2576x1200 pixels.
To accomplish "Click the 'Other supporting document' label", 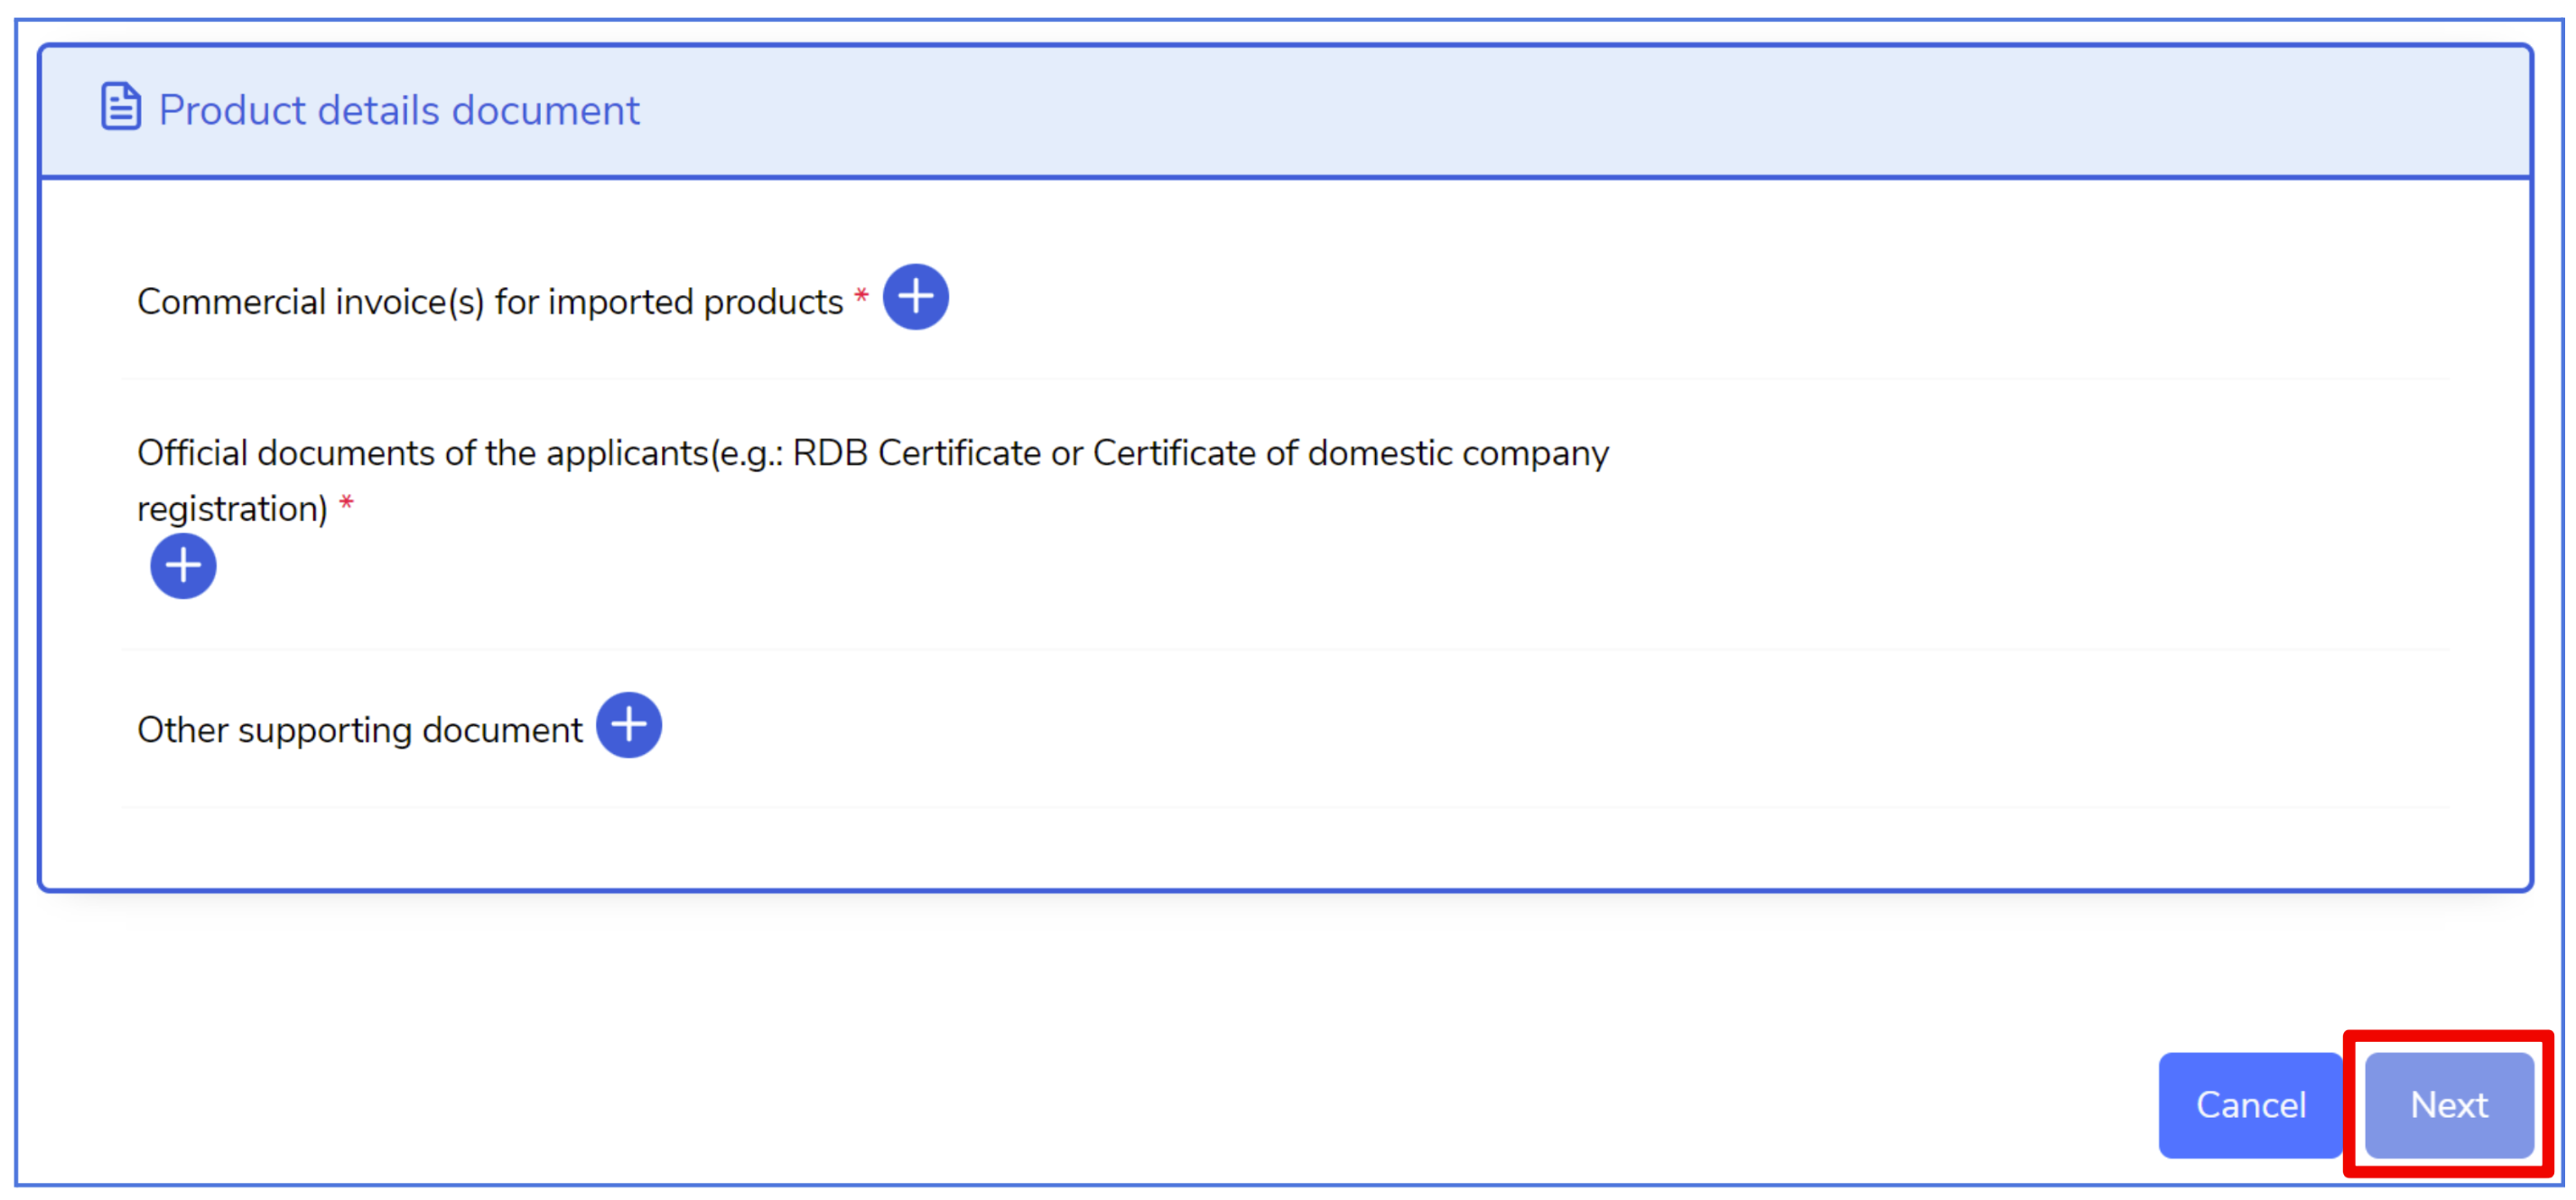I will (359, 730).
